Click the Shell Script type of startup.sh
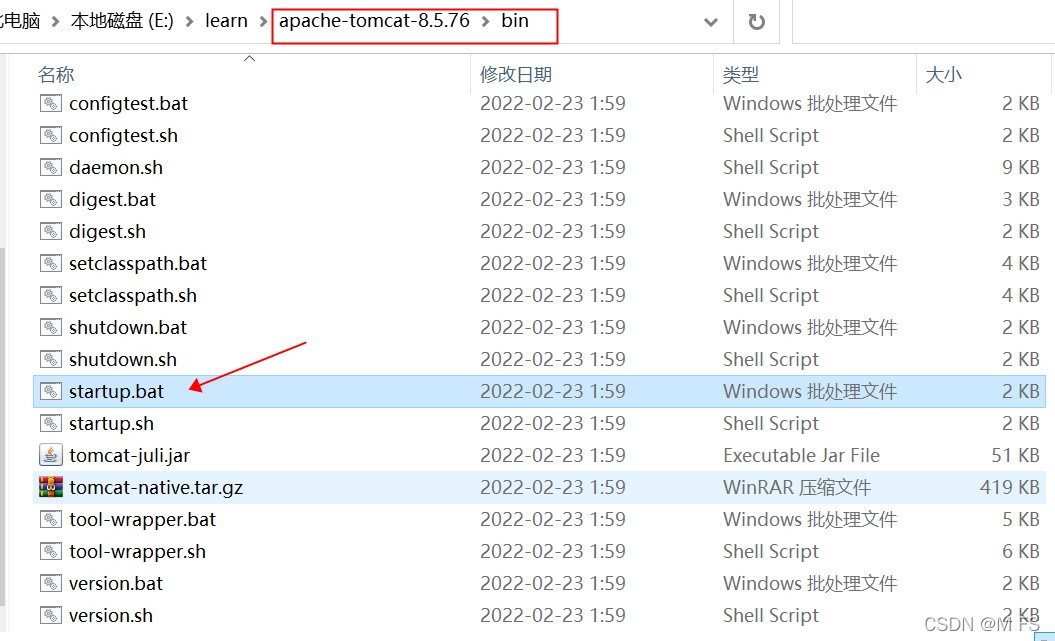 point(770,424)
